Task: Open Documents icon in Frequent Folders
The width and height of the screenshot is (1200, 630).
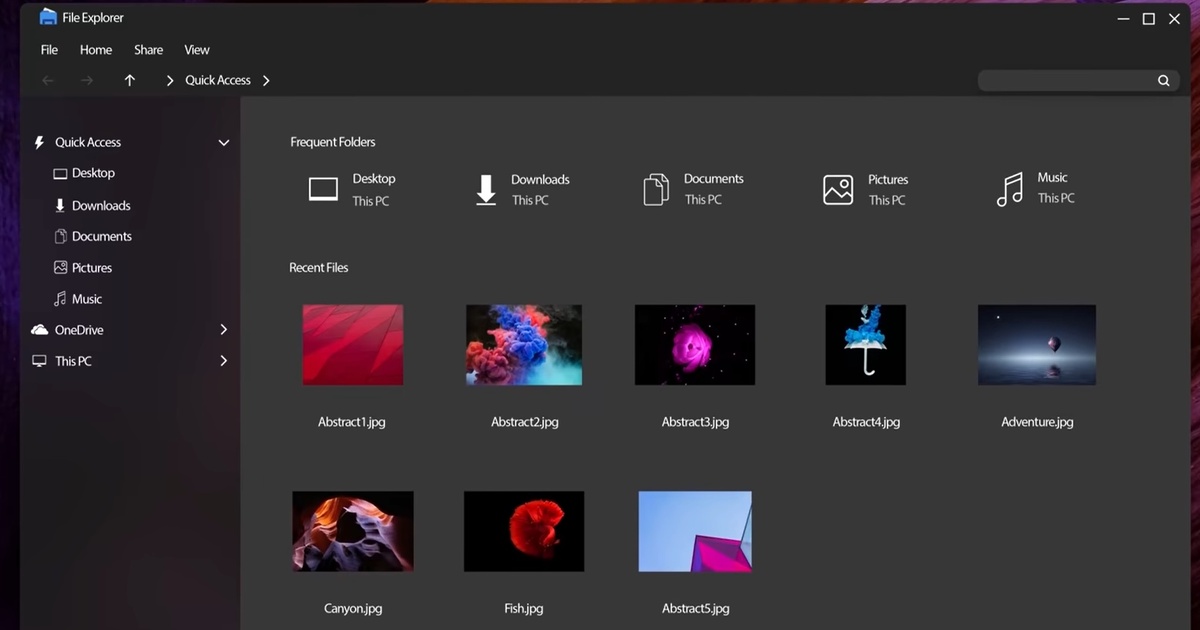Action: click(656, 189)
